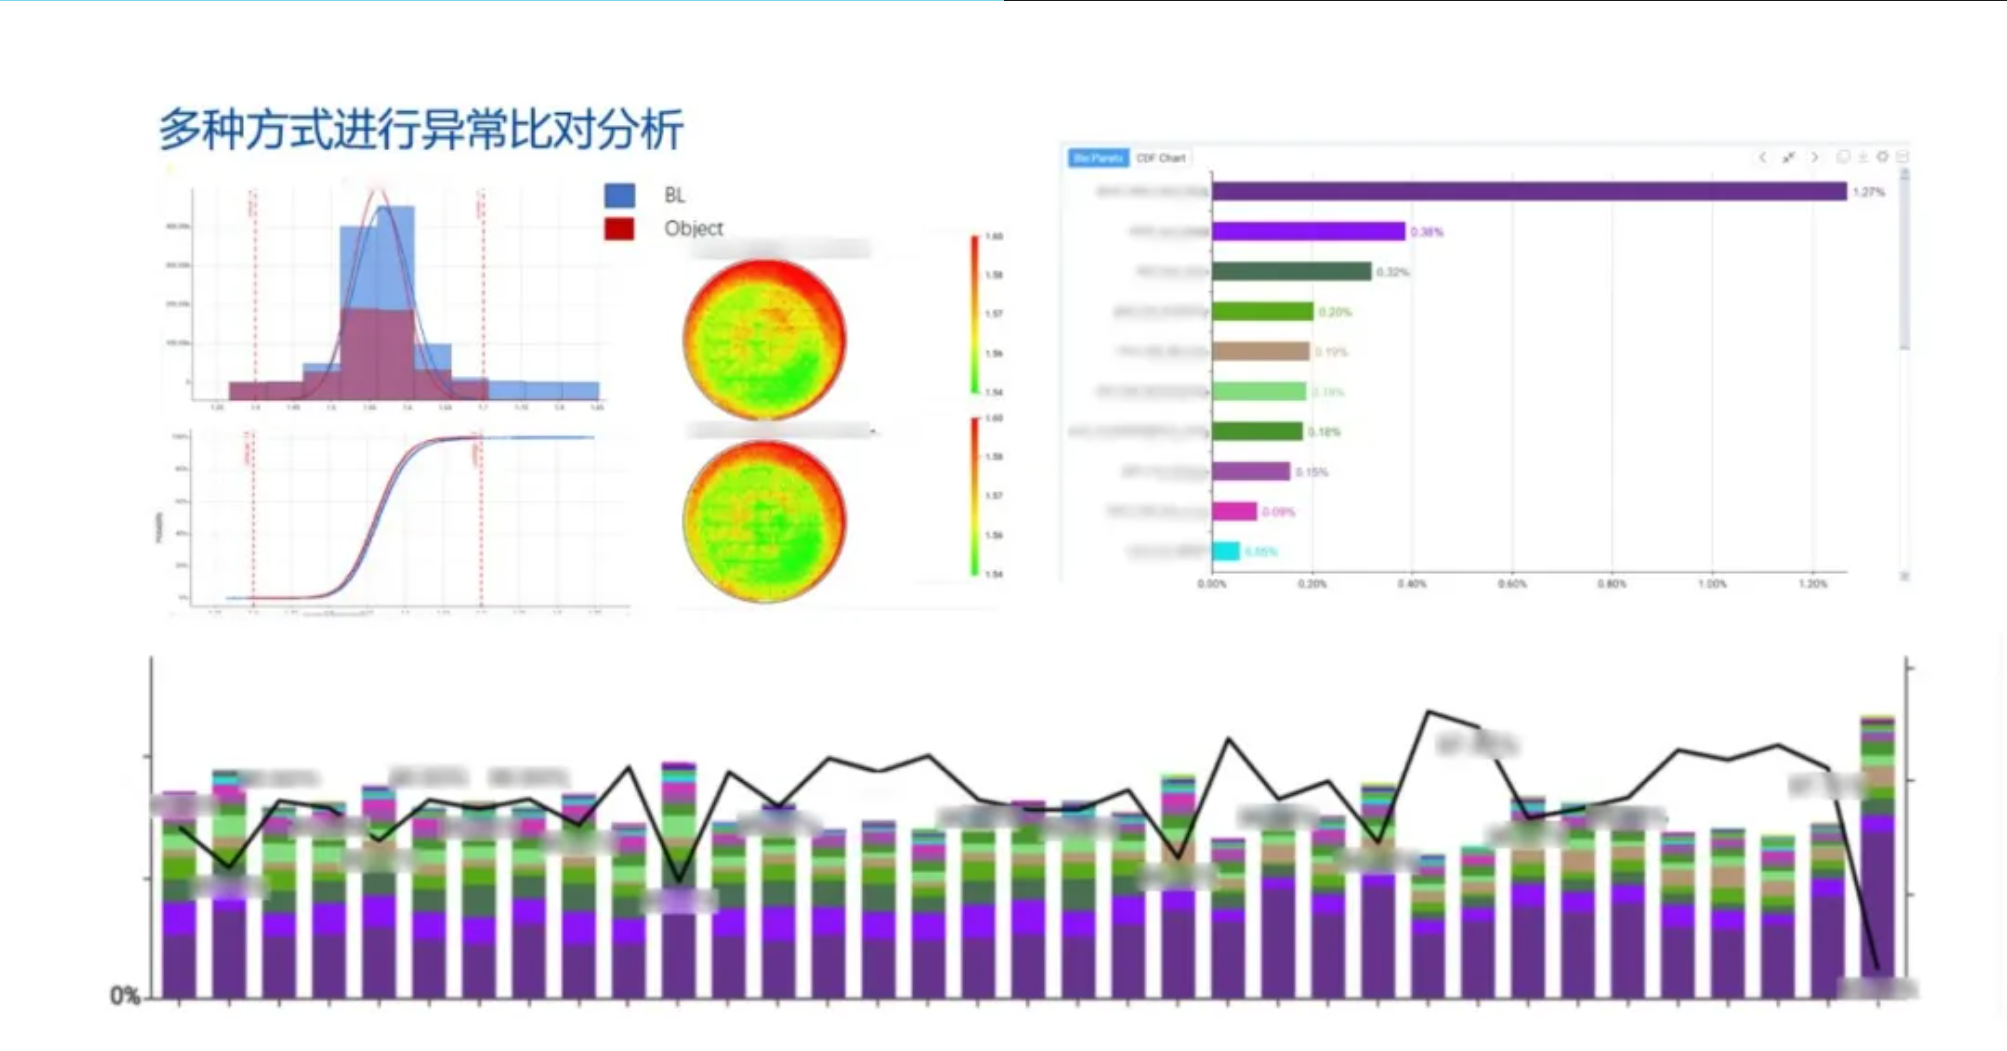Click the collapse arrows icon in chart toolbar
The height and width of the screenshot is (1051, 2007).
(1788, 157)
